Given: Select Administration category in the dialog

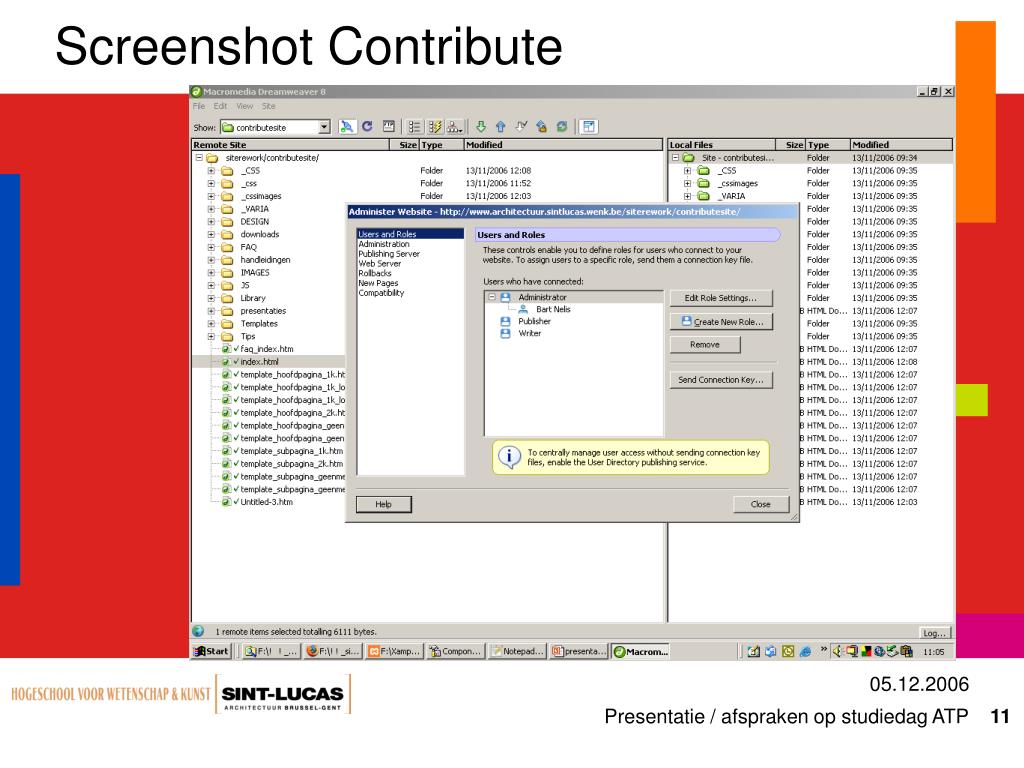Looking at the screenshot, I should point(384,244).
